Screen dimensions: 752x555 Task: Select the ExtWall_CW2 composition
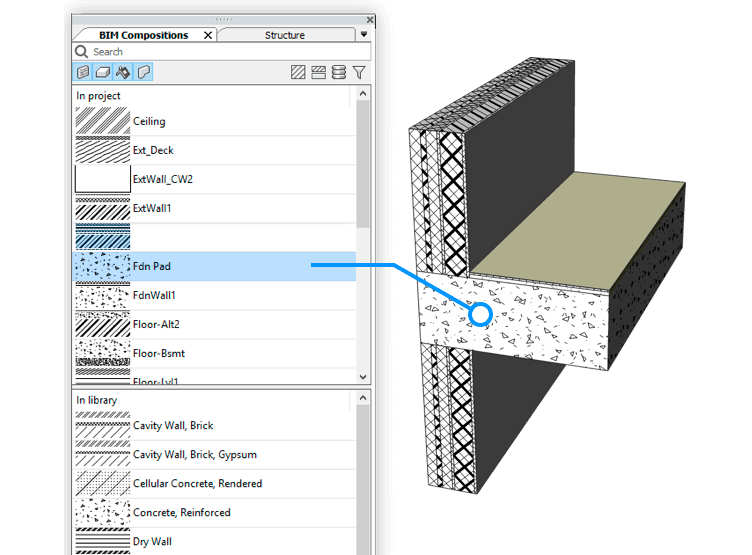click(x=214, y=179)
